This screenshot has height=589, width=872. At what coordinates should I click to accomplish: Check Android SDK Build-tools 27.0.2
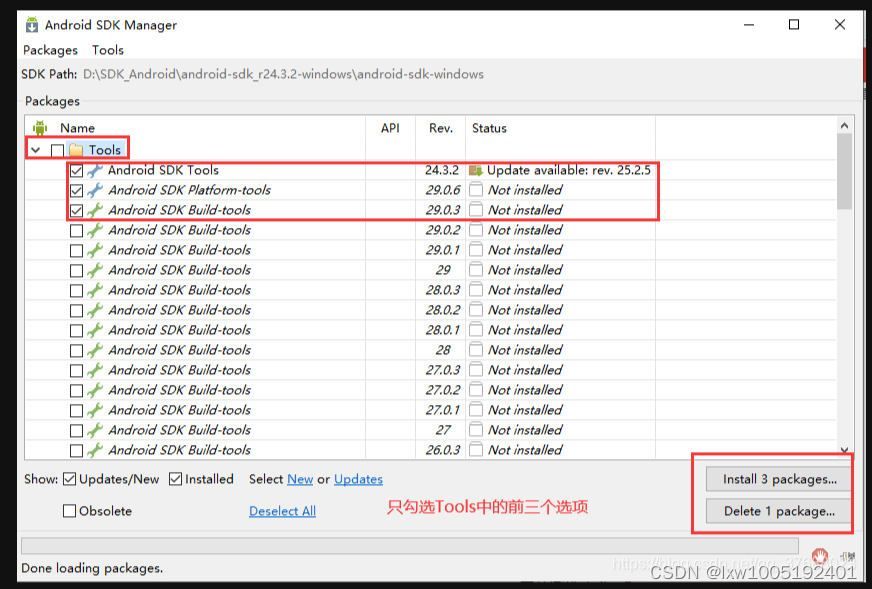pyautogui.click(x=77, y=391)
